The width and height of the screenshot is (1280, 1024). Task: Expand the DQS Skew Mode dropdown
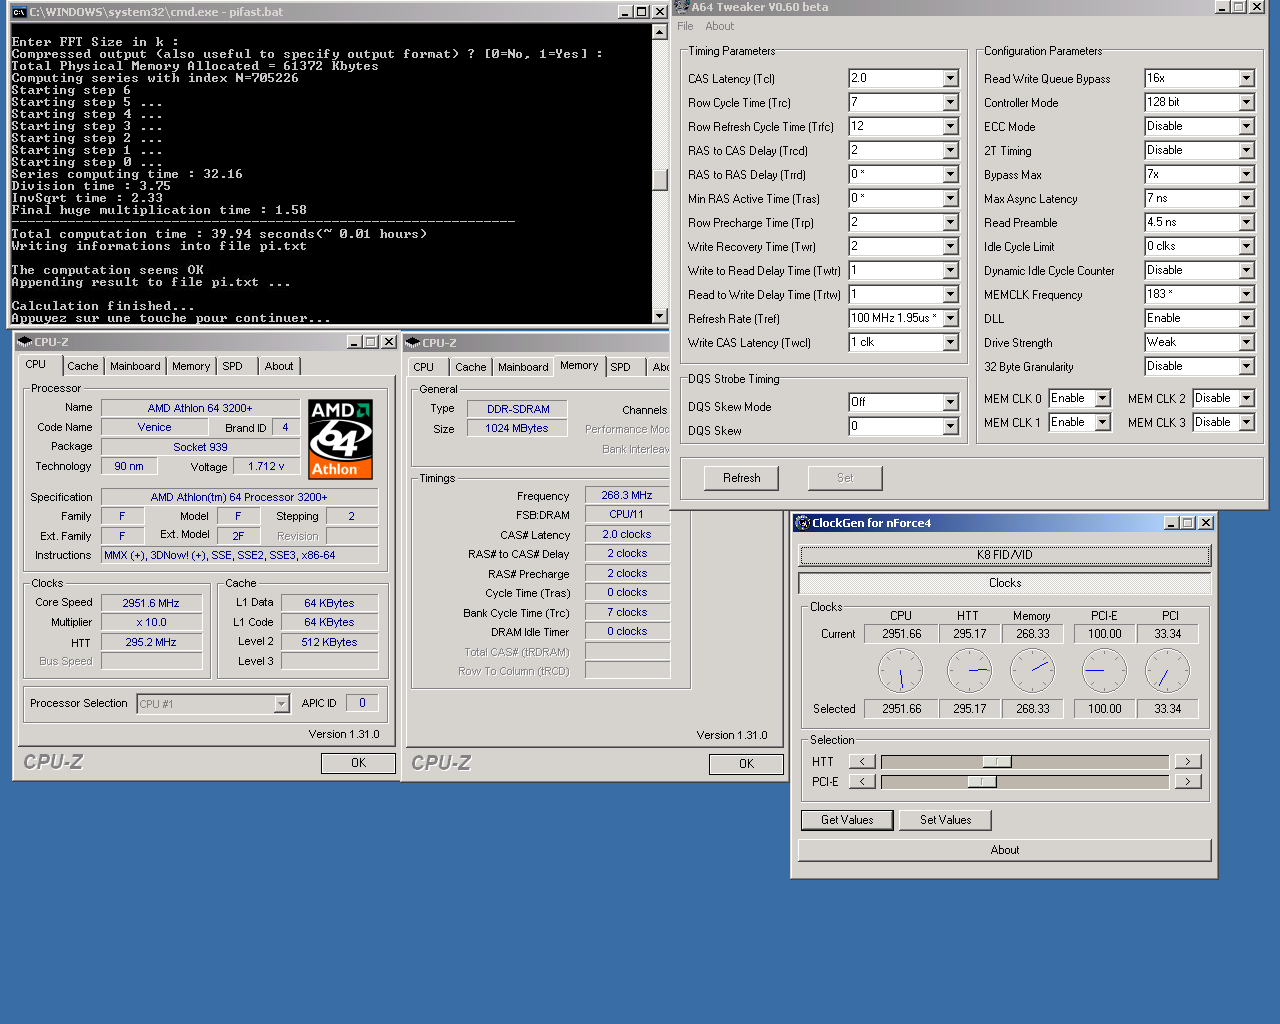pos(950,402)
